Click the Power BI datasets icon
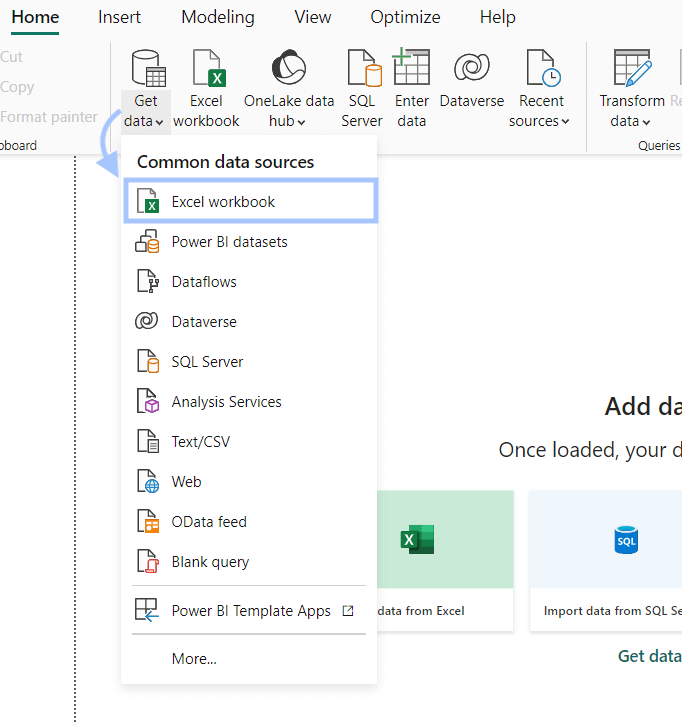682x724 pixels. click(147, 241)
